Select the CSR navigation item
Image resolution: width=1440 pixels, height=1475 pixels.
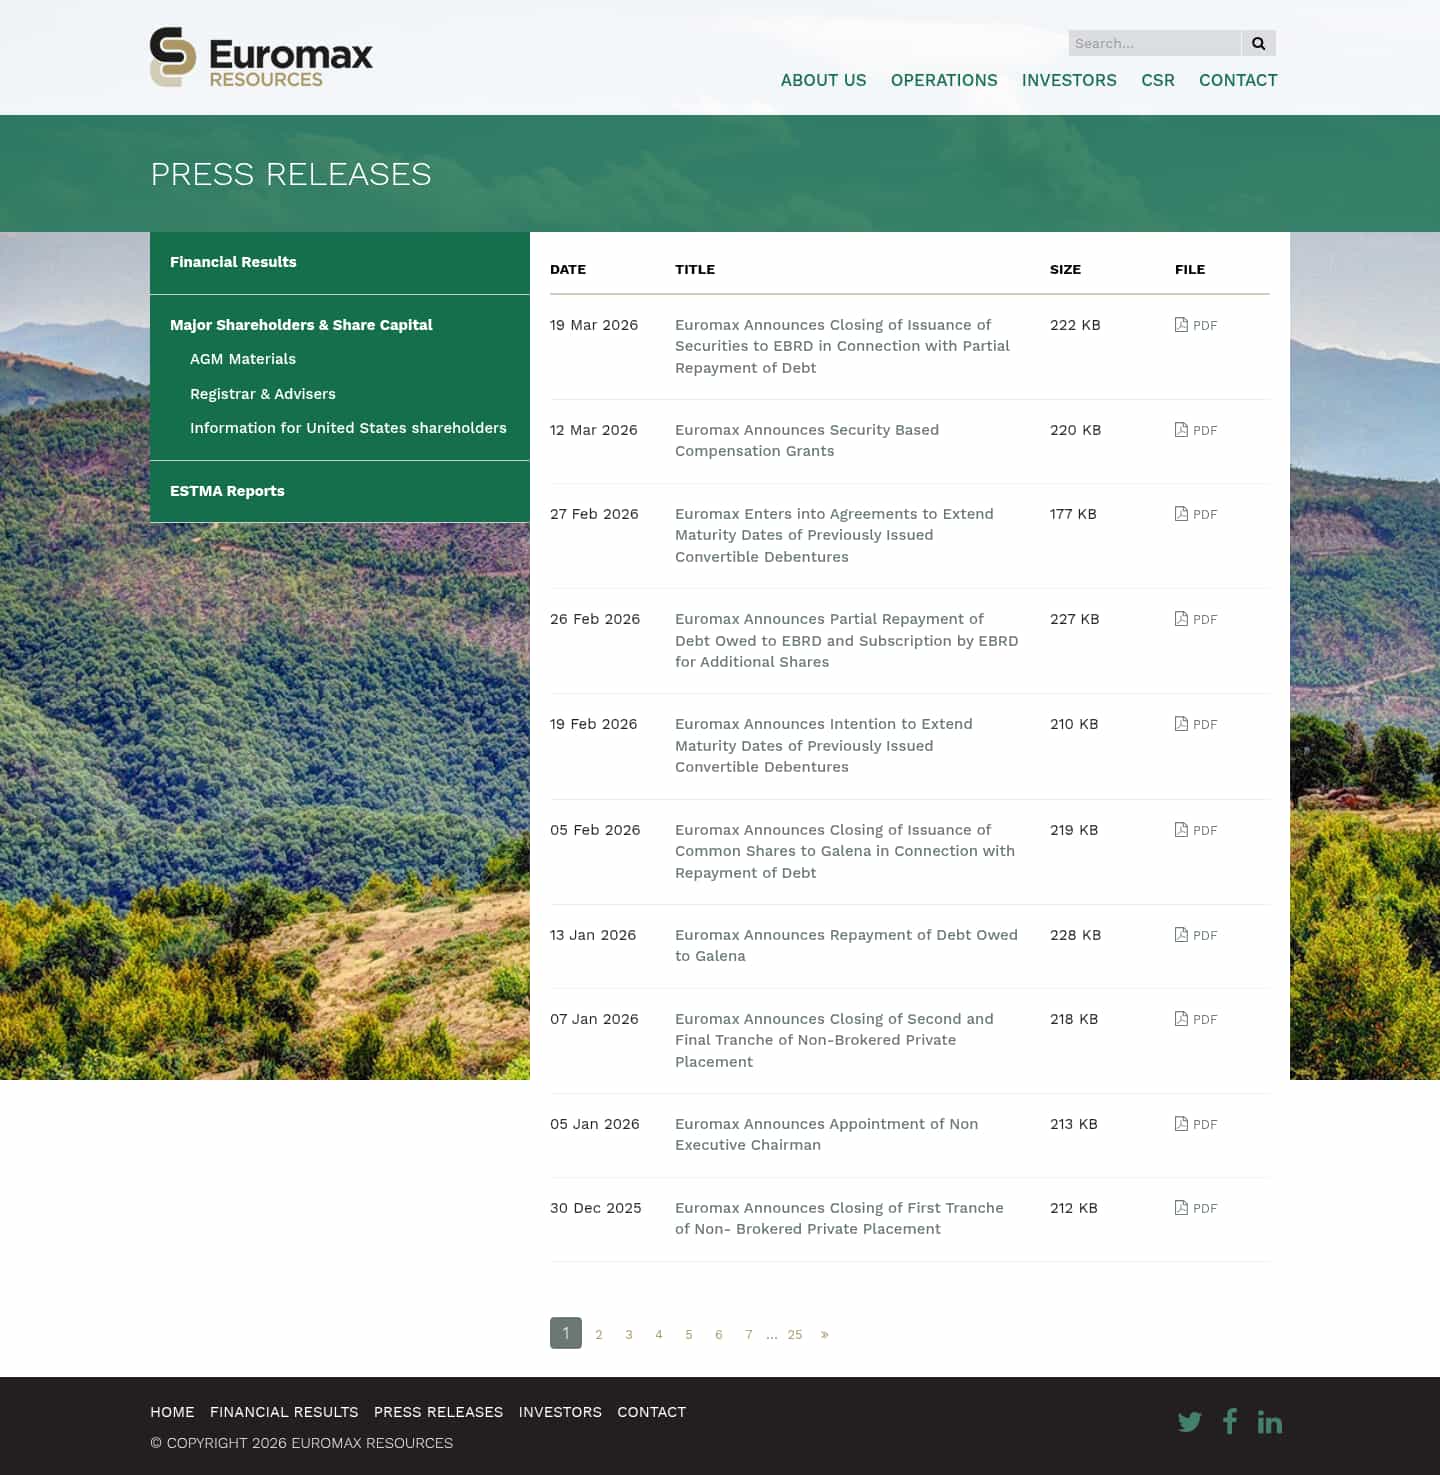1158,80
